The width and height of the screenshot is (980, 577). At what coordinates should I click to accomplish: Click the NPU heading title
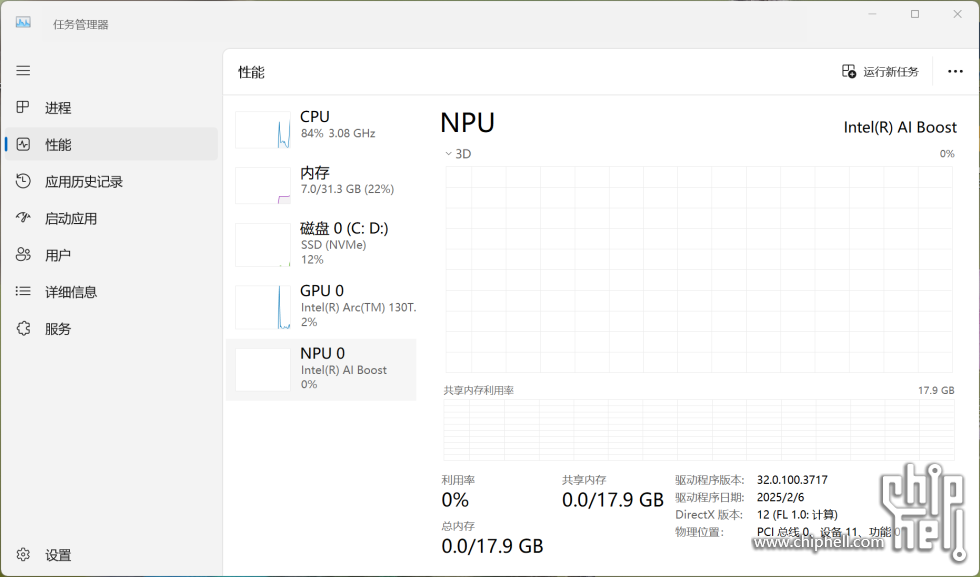point(468,123)
